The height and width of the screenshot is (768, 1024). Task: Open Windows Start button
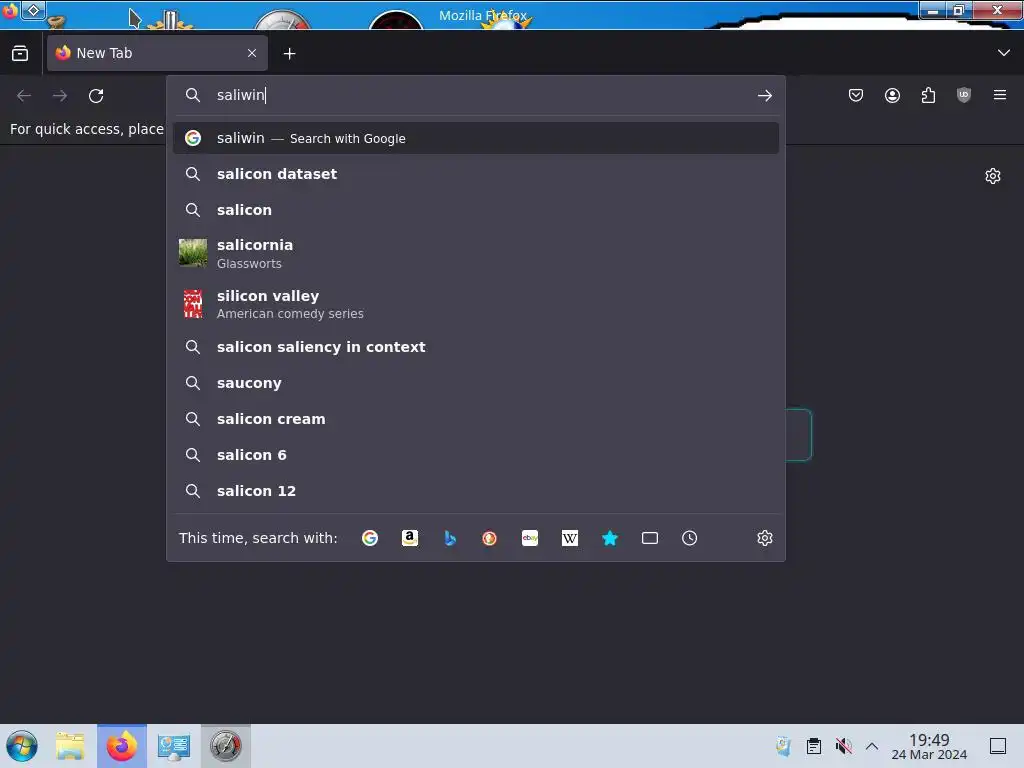coord(22,746)
